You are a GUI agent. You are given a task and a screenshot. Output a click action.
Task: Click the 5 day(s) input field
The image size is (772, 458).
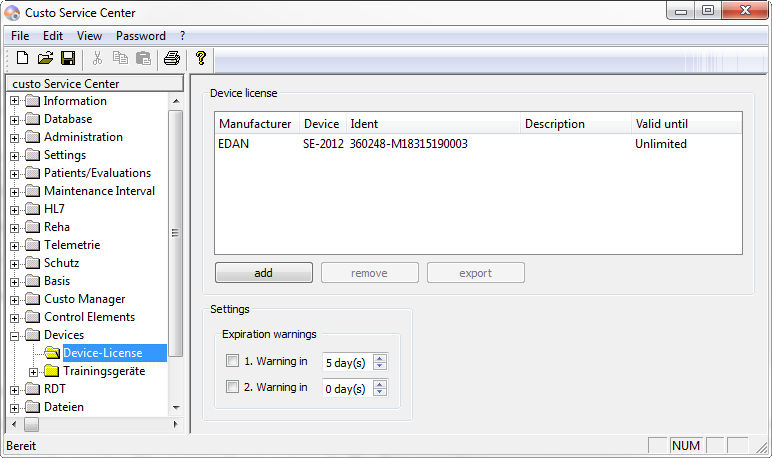click(348, 362)
